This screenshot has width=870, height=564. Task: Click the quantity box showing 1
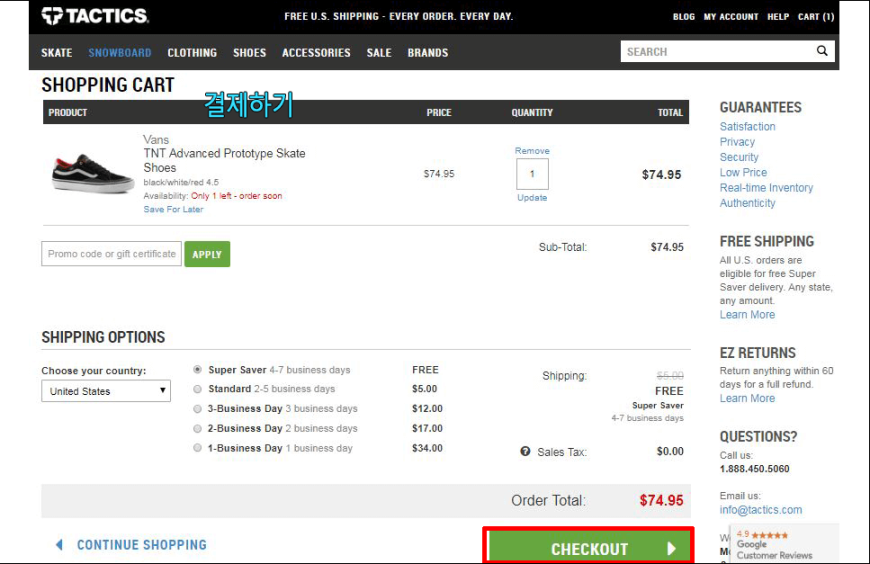532,174
